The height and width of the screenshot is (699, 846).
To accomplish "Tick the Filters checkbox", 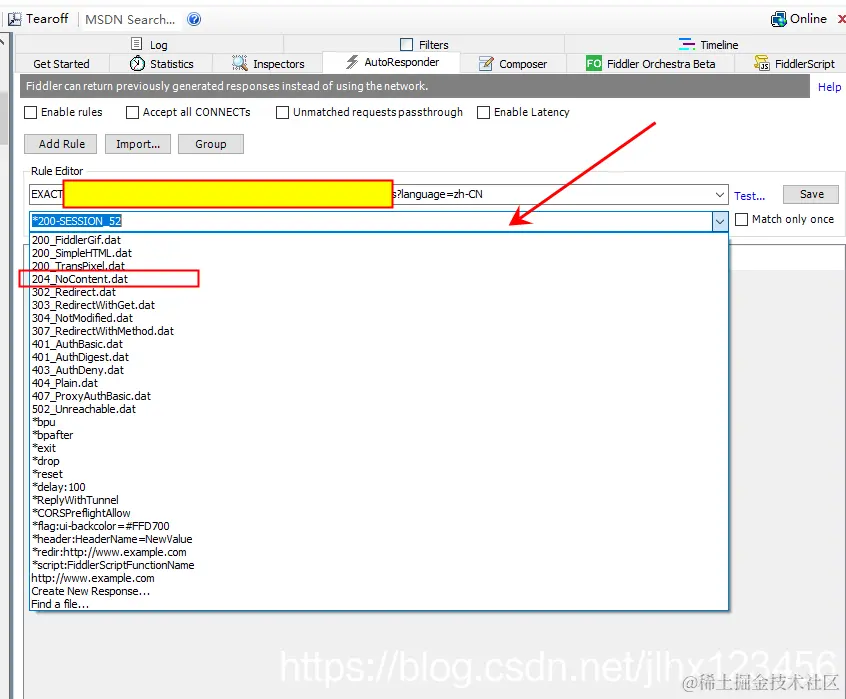I will pyautogui.click(x=406, y=44).
